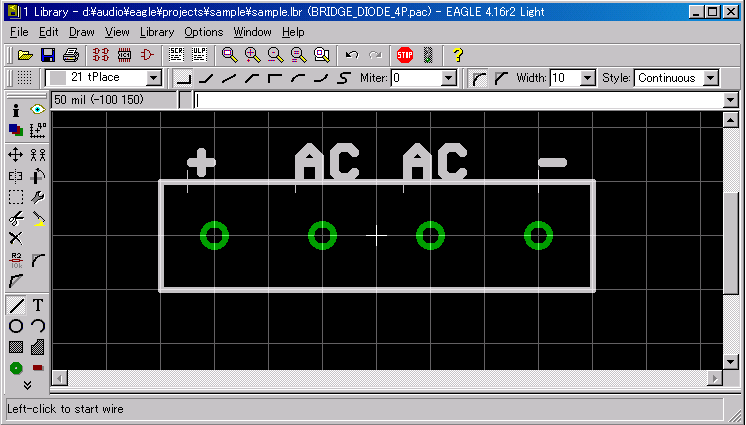Open the Symbol editor gate icon
Image resolution: width=746 pixels, height=425 pixels.
[x=147, y=55]
